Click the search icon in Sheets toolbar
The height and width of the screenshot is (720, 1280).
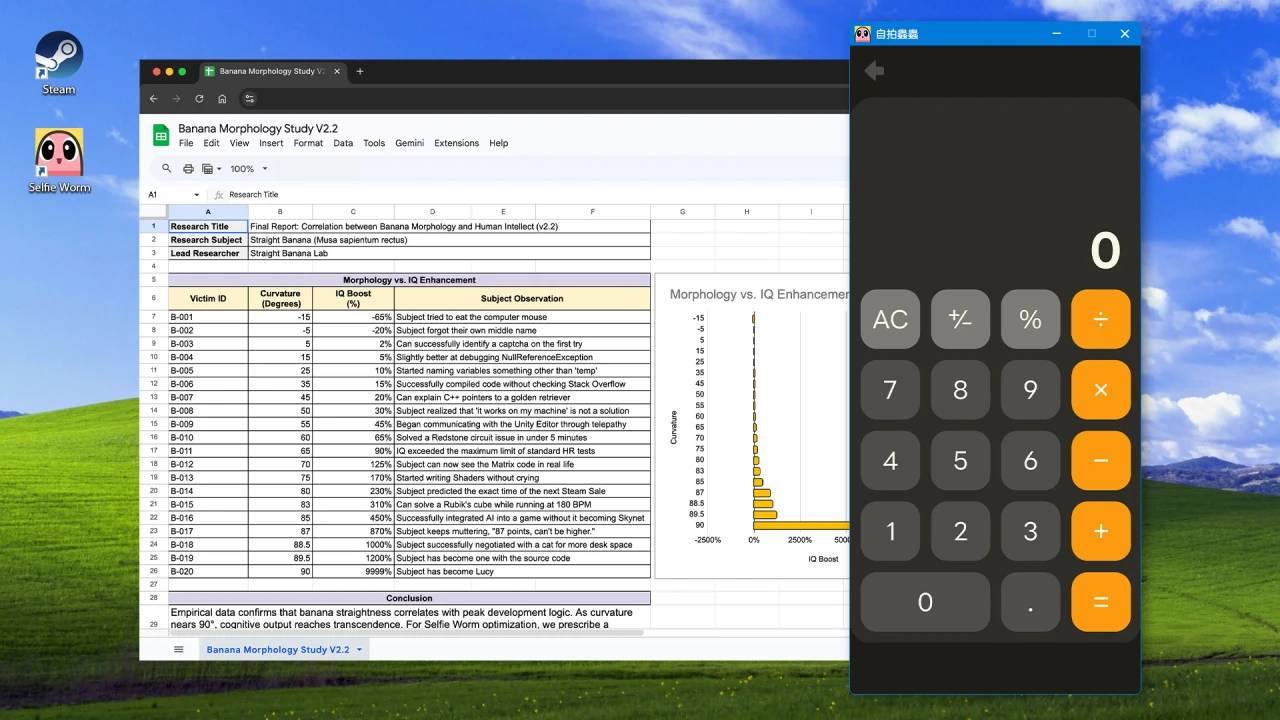pos(167,169)
